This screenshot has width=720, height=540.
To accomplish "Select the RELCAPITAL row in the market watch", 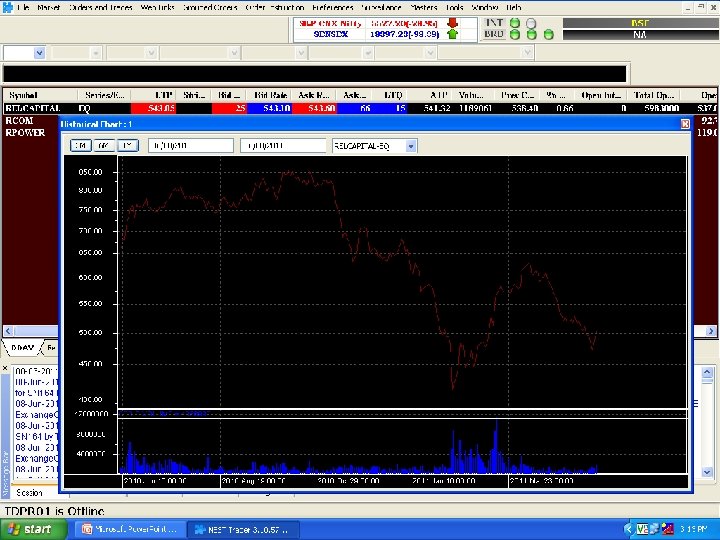I will click(x=360, y=108).
